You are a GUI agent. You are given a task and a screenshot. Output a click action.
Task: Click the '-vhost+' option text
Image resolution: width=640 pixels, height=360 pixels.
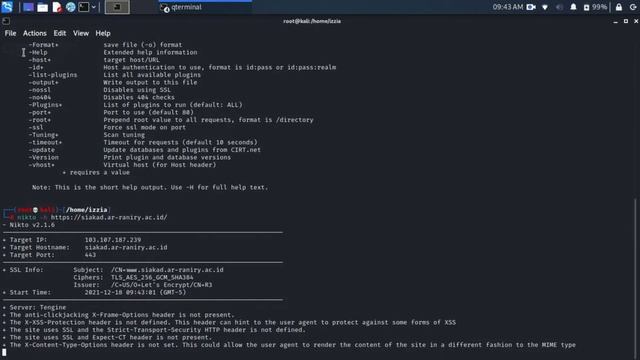41,165
